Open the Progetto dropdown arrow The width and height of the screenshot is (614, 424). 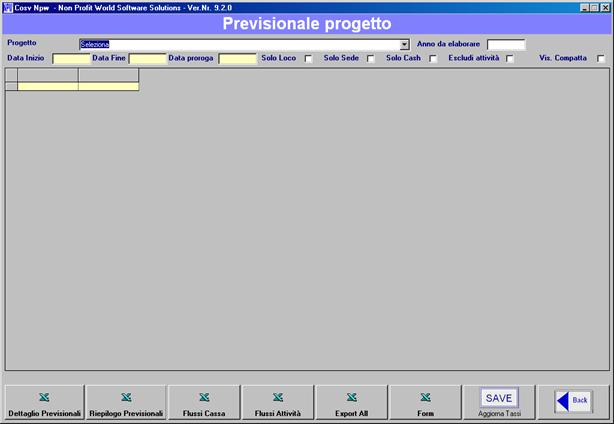click(x=405, y=45)
